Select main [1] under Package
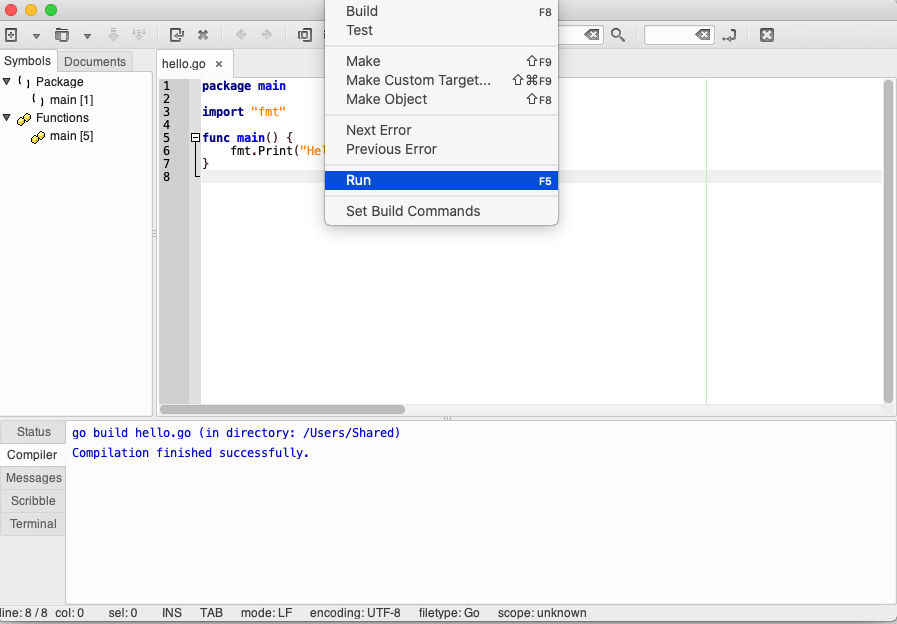897x624 pixels. pos(71,100)
